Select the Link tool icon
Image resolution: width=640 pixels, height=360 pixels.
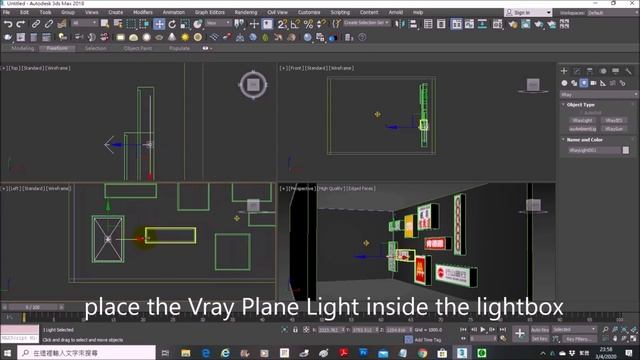(36, 24)
